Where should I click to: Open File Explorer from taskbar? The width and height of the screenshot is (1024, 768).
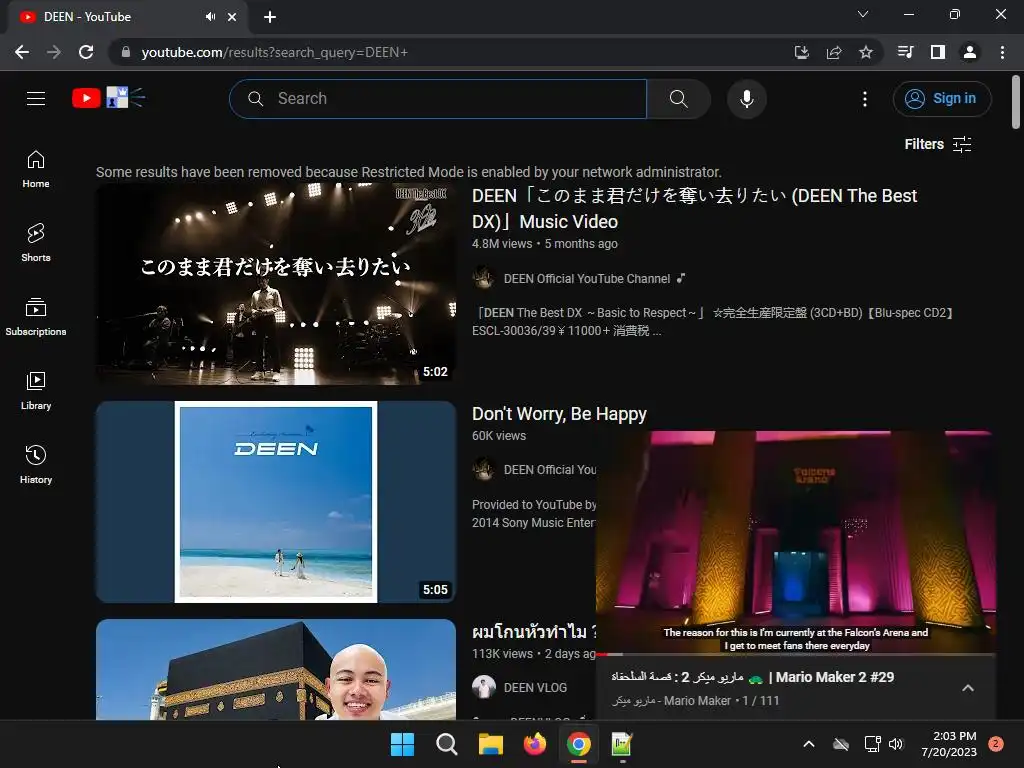[490, 744]
